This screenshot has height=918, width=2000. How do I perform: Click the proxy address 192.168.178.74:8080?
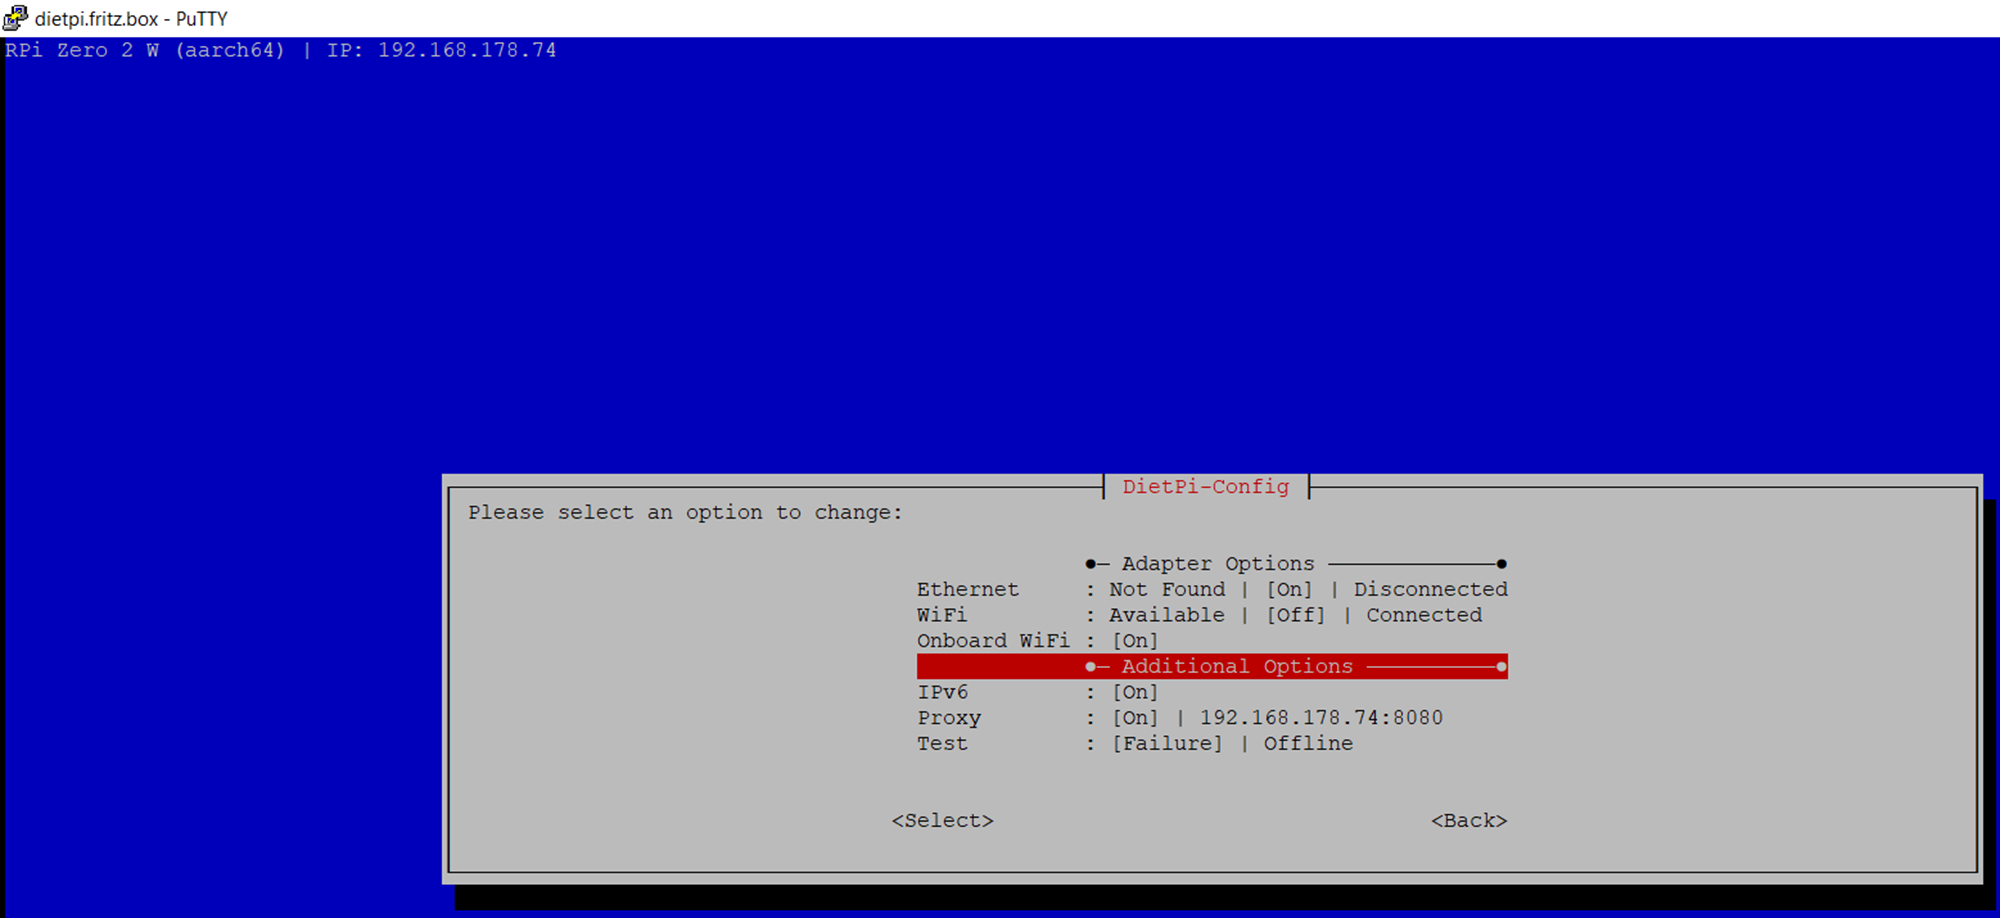(x=1321, y=718)
